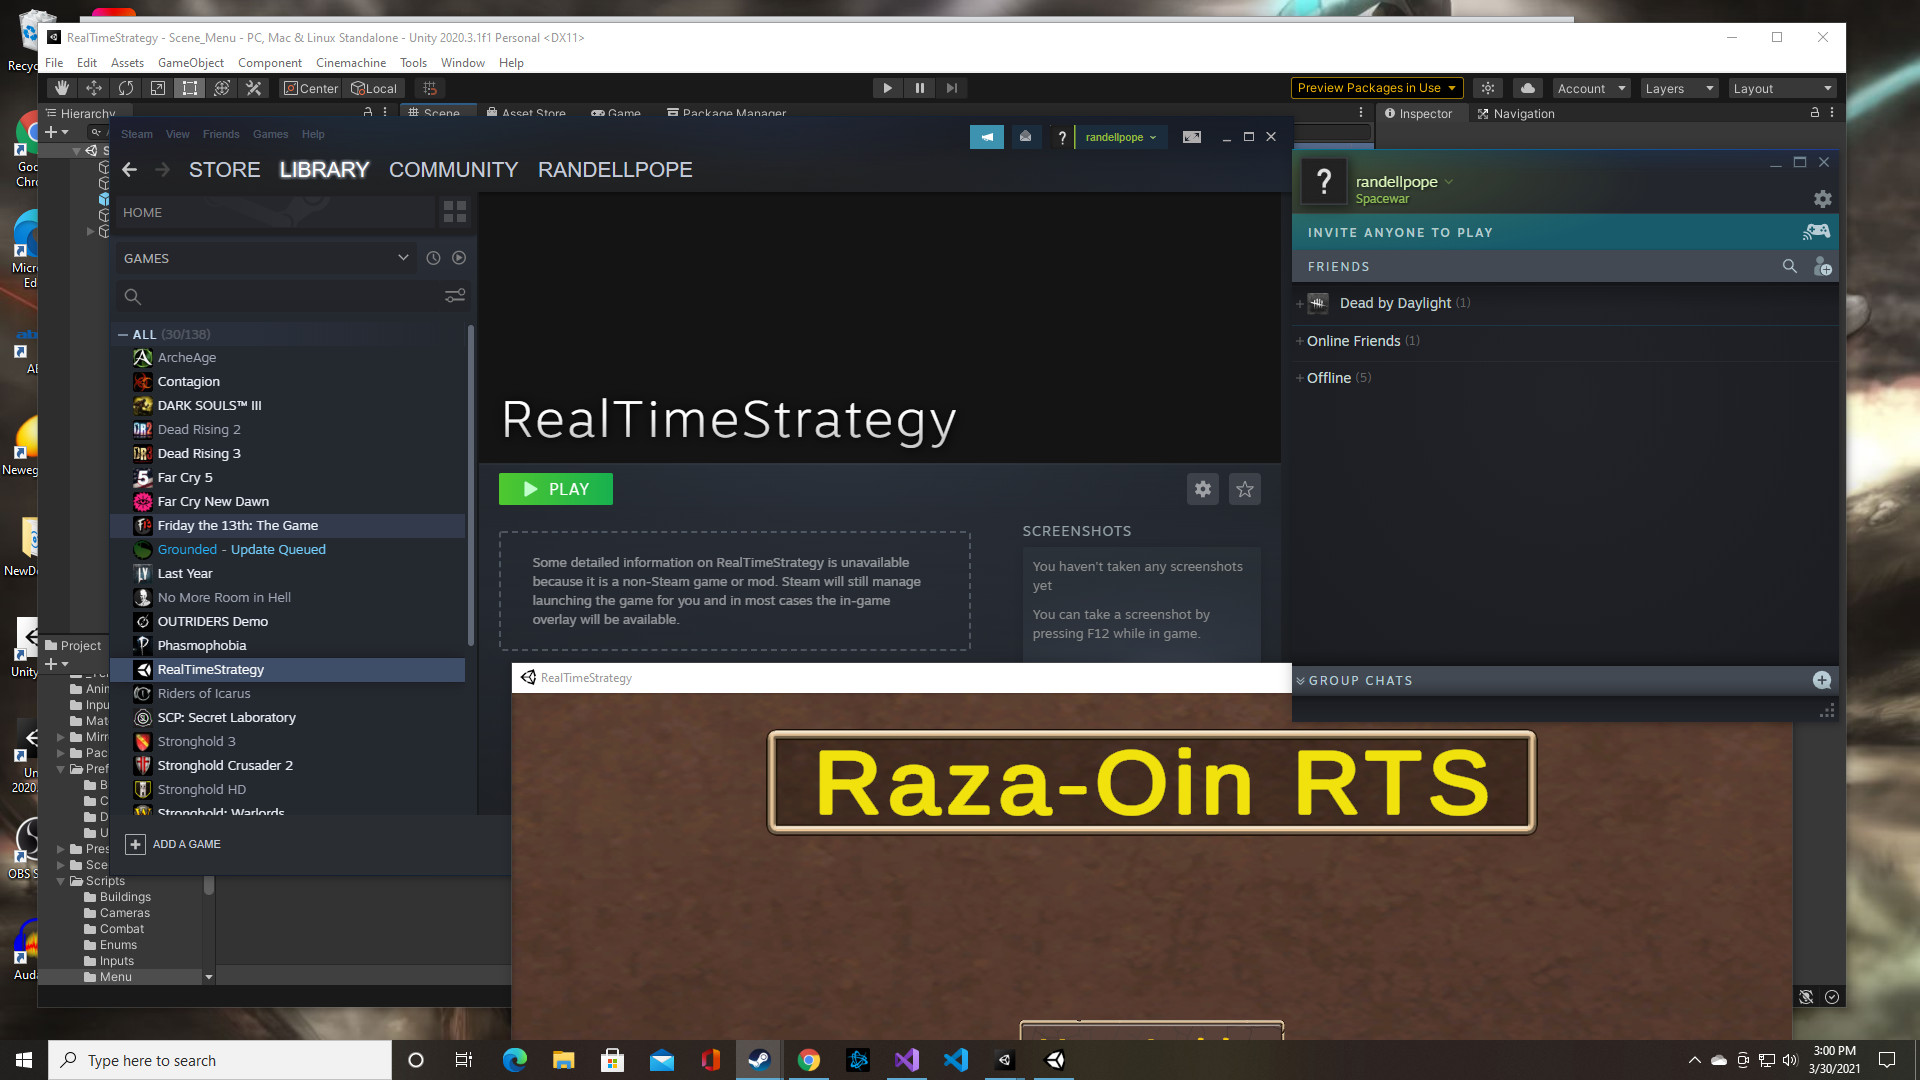
Task: Open Steam from Windows taskbar
Action: 759,1060
